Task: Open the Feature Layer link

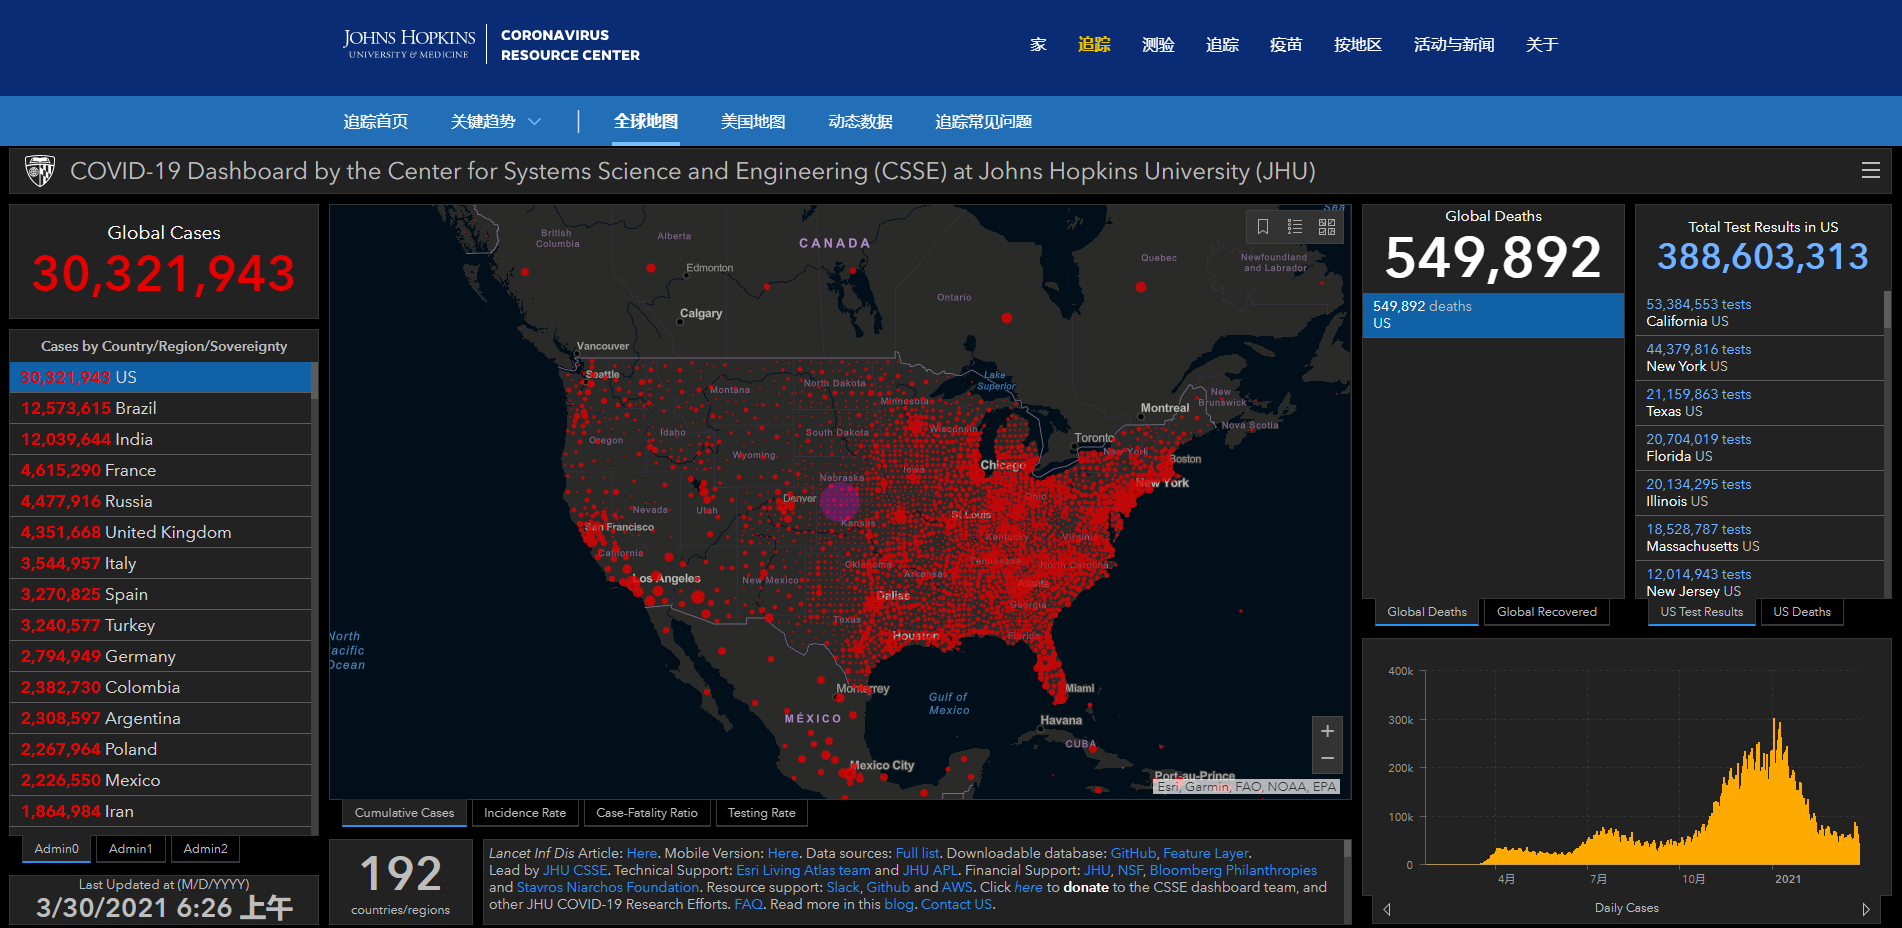Action: (x=1205, y=853)
